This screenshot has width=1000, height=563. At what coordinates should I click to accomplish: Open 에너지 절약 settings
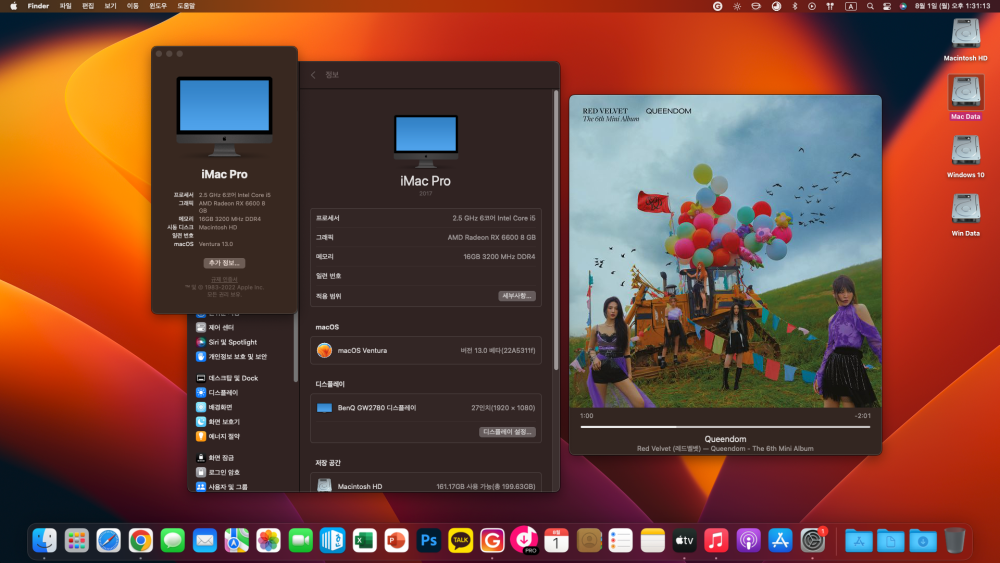218,436
